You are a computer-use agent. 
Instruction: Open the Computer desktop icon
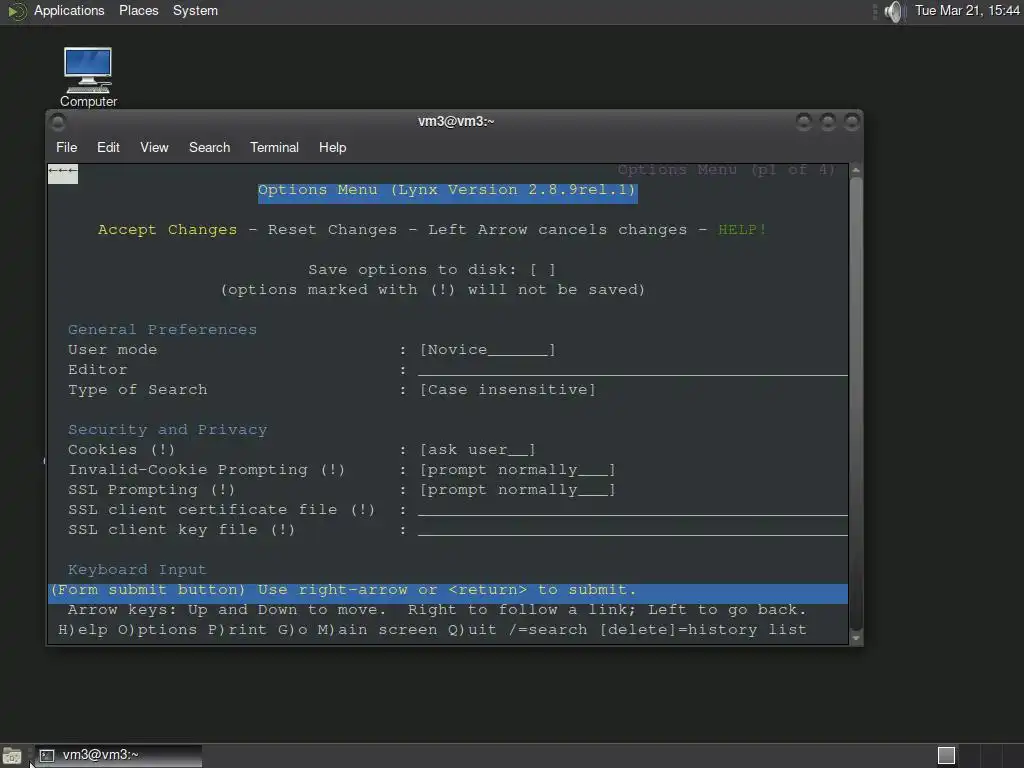(x=88, y=76)
